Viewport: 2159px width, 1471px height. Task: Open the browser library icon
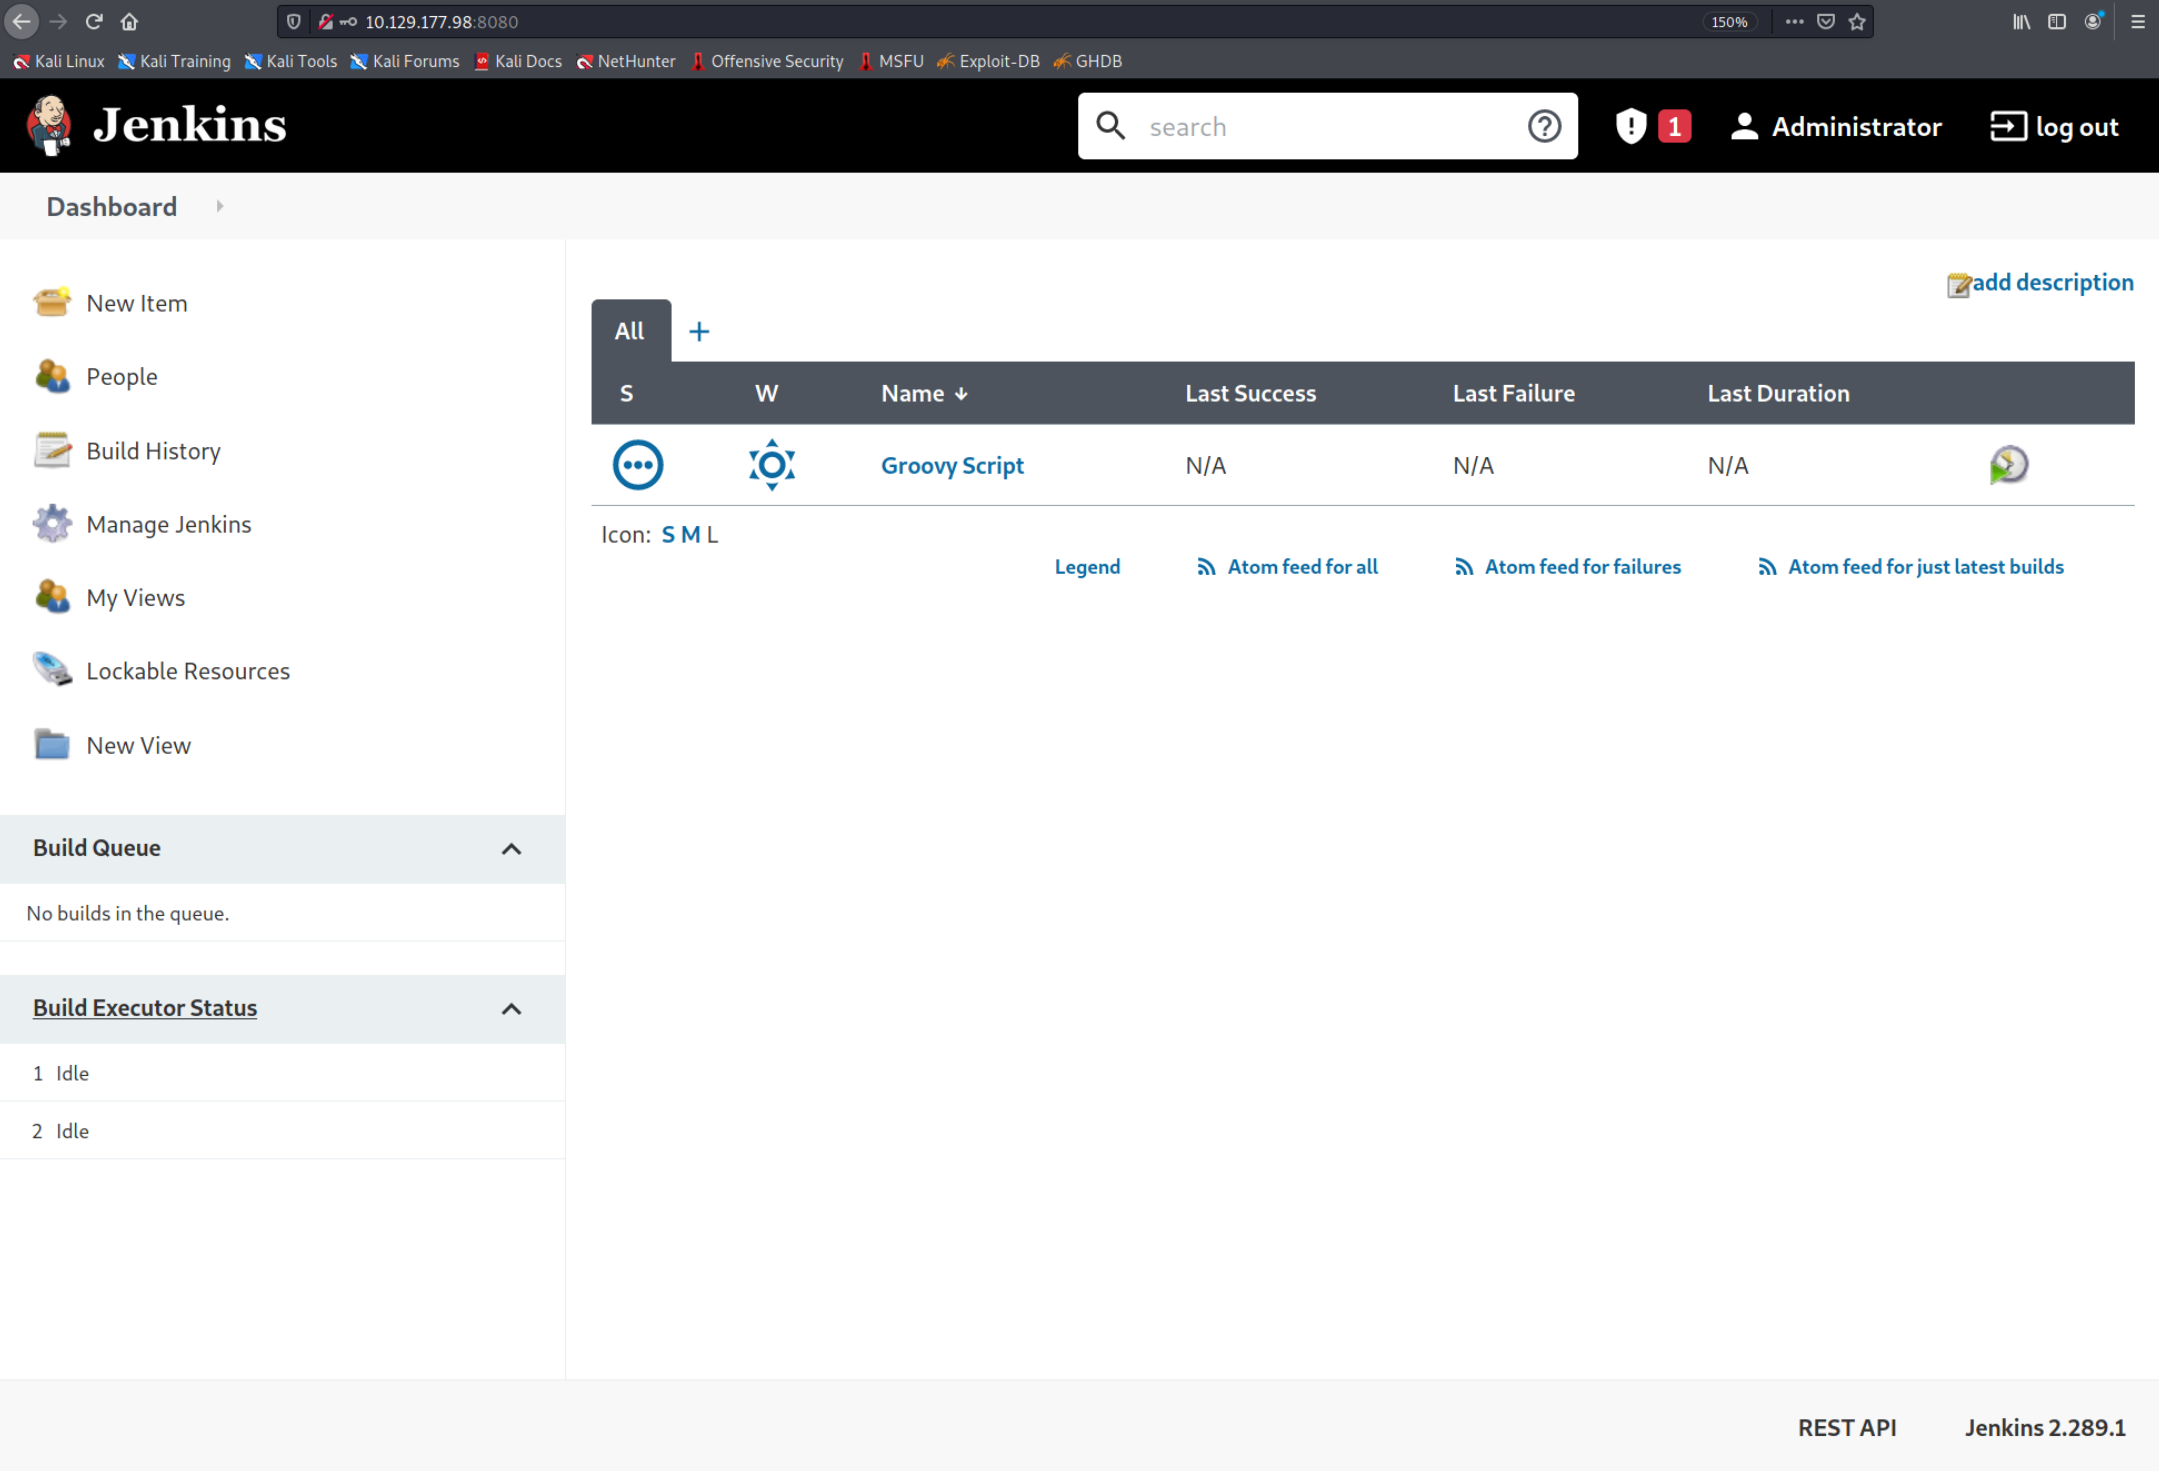click(x=2021, y=21)
